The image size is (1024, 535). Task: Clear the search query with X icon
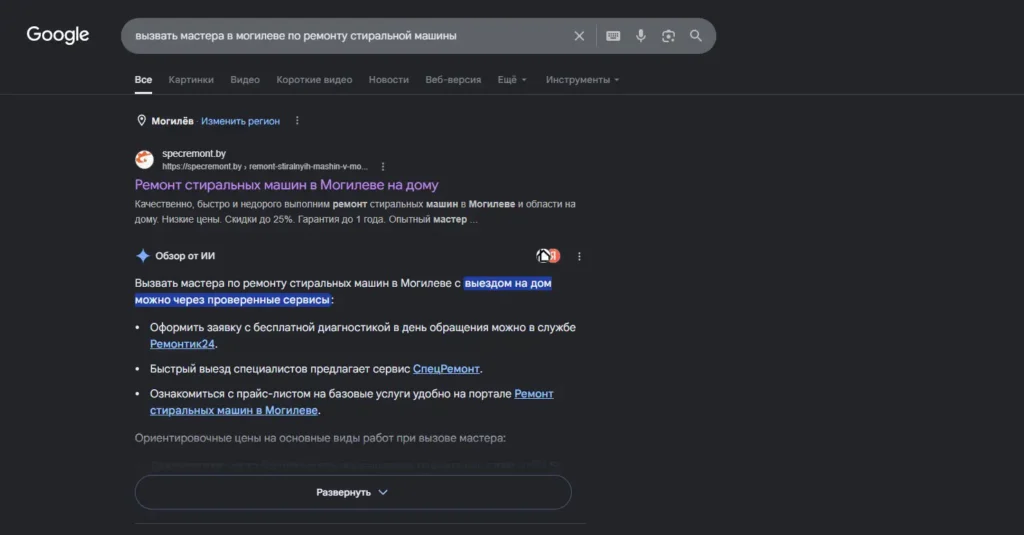(579, 36)
